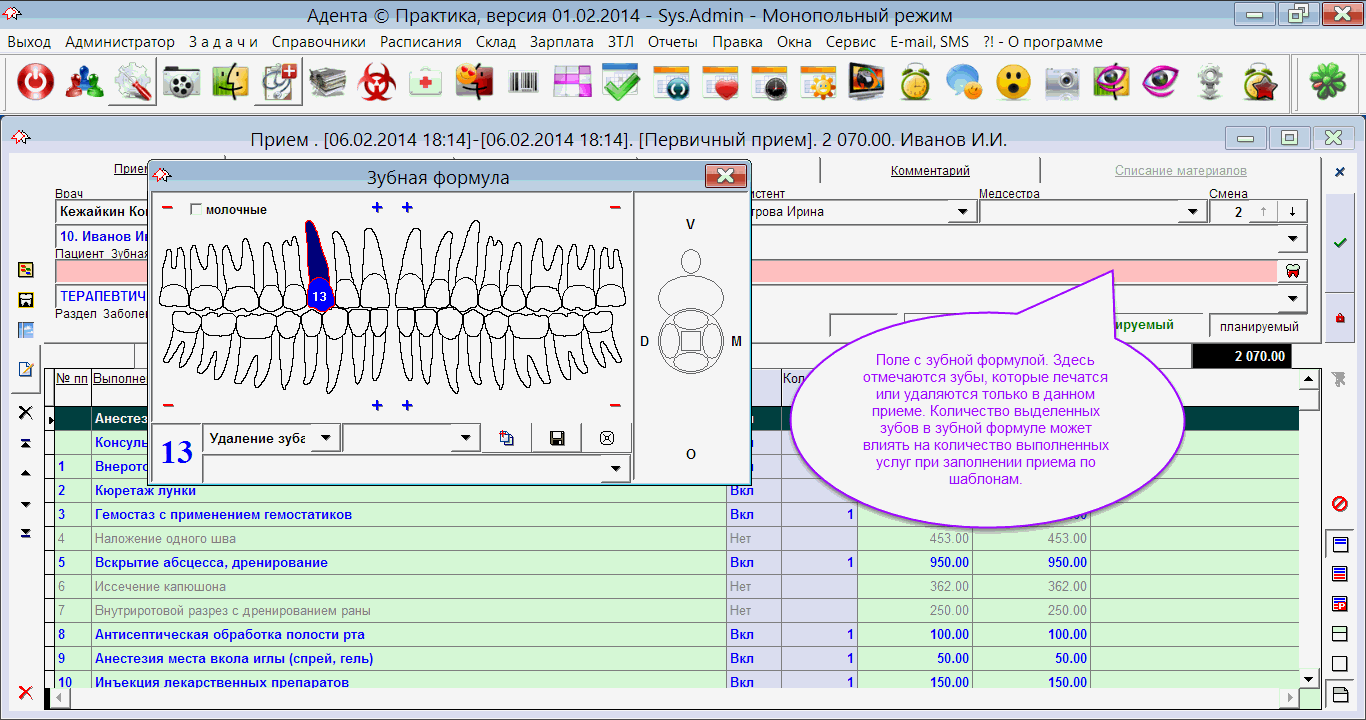Switch to the Комментарий tab

tap(930, 171)
